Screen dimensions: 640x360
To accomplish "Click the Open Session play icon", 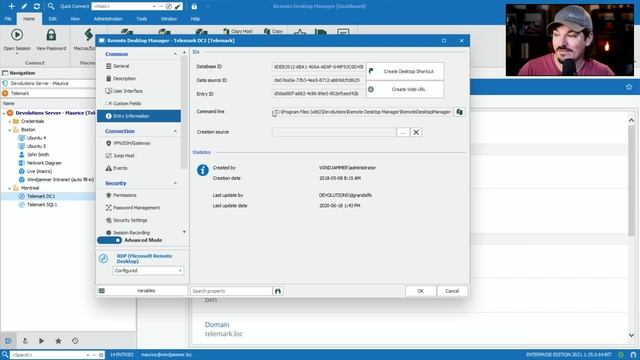I will [17, 35].
